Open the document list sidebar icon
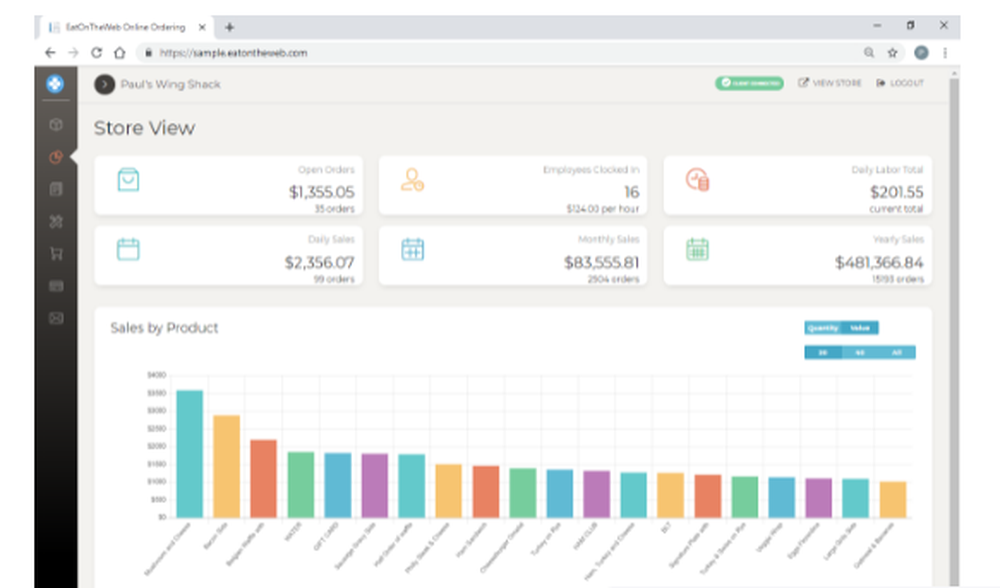Viewport: 1000px width, 588px height. (56, 189)
